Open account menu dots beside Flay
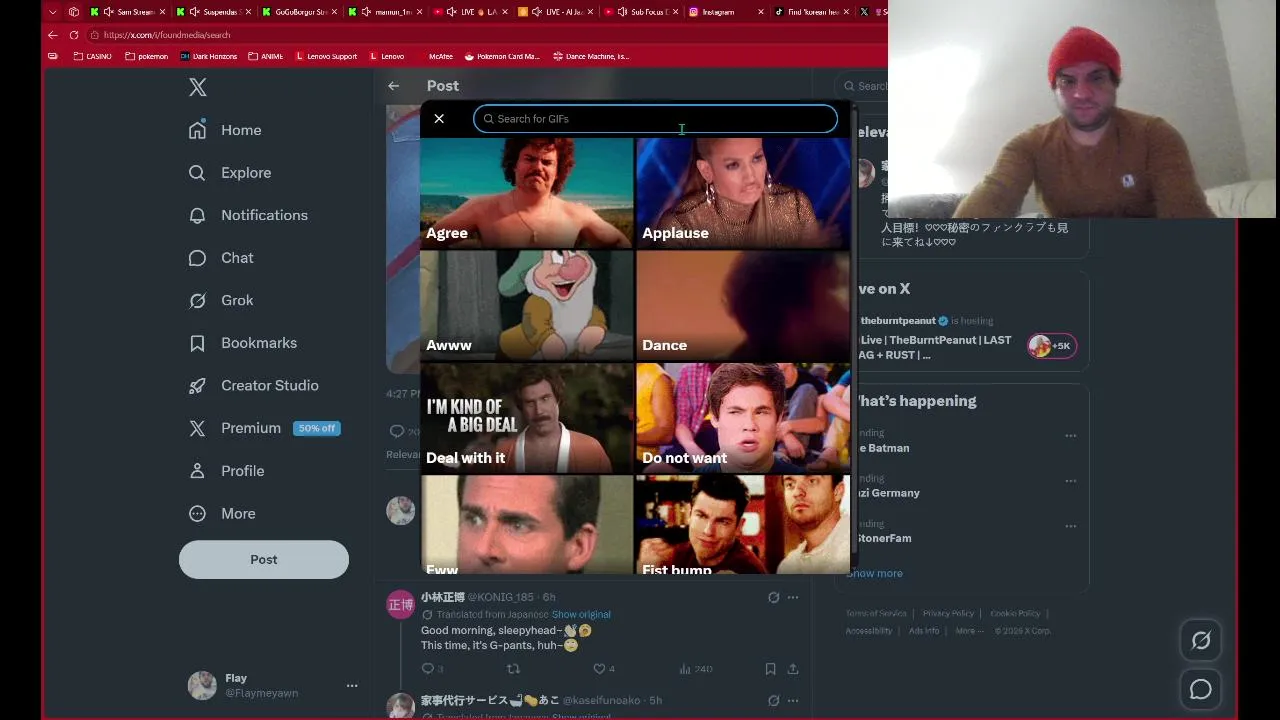The height and width of the screenshot is (720, 1280). tap(352, 686)
